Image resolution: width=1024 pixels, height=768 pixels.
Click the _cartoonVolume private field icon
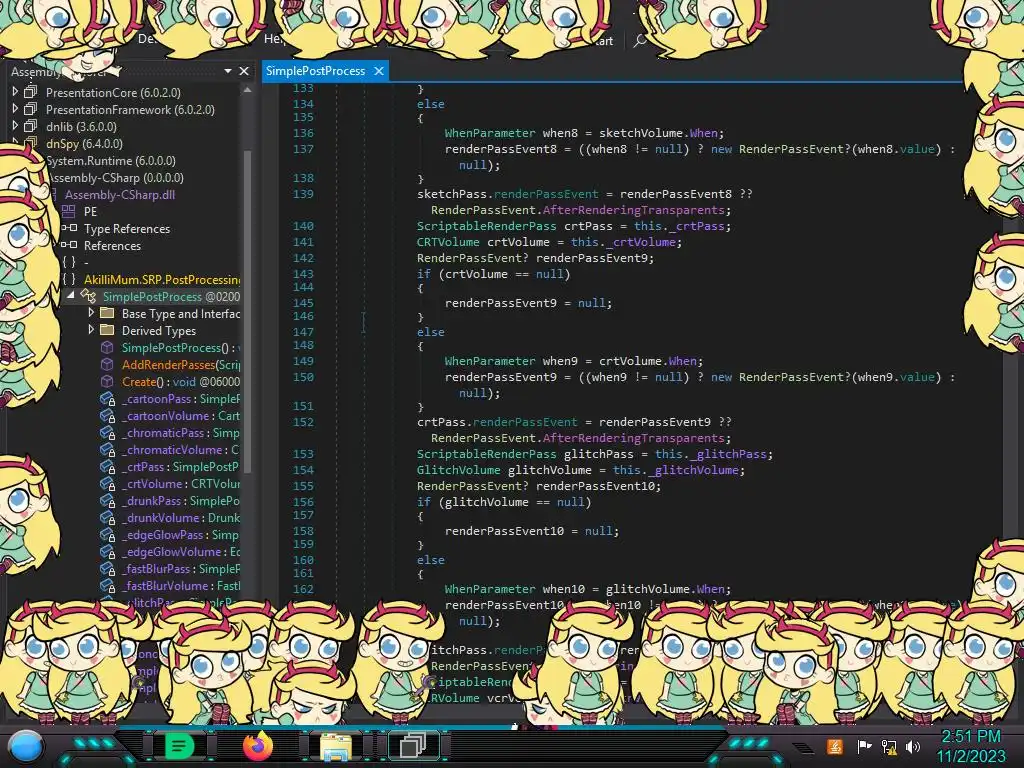coord(108,415)
